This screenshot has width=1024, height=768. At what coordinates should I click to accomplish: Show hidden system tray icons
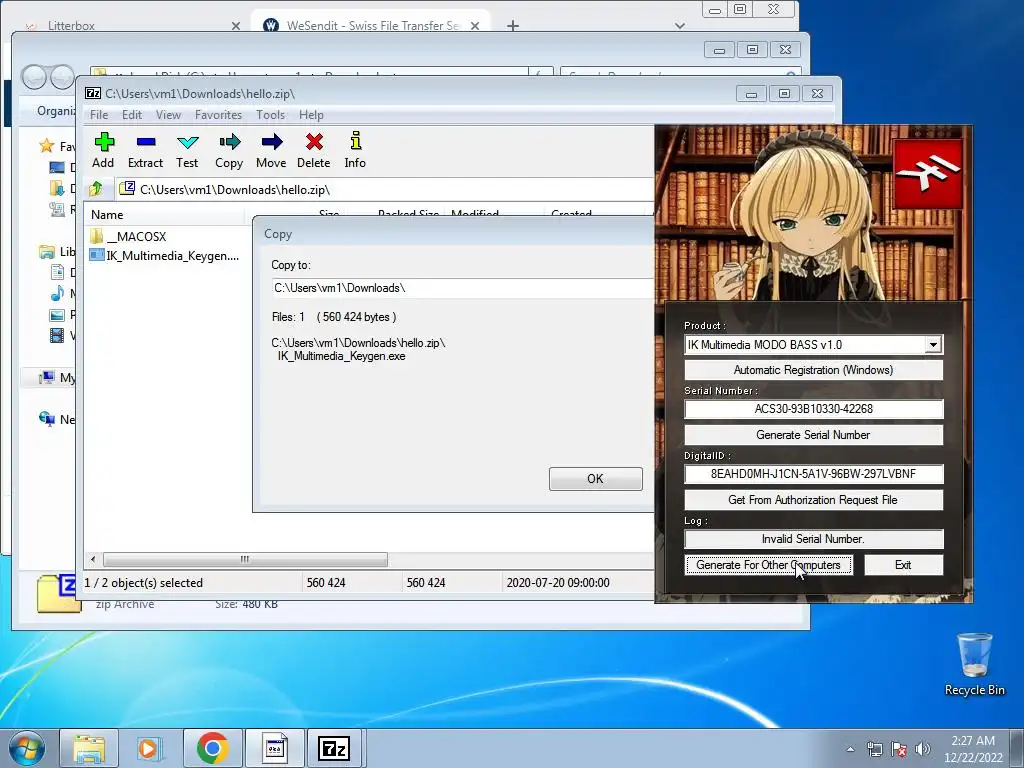pyautogui.click(x=850, y=749)
